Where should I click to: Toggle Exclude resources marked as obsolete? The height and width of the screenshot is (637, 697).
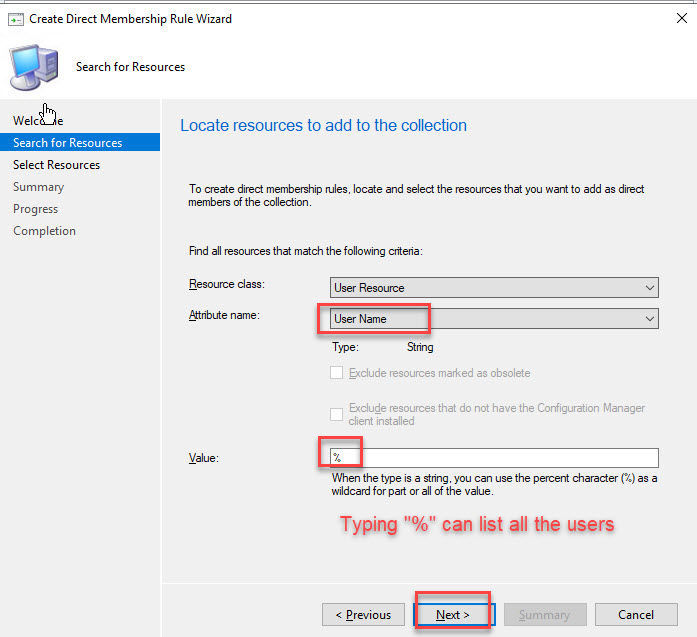click(x=337, y=373)
